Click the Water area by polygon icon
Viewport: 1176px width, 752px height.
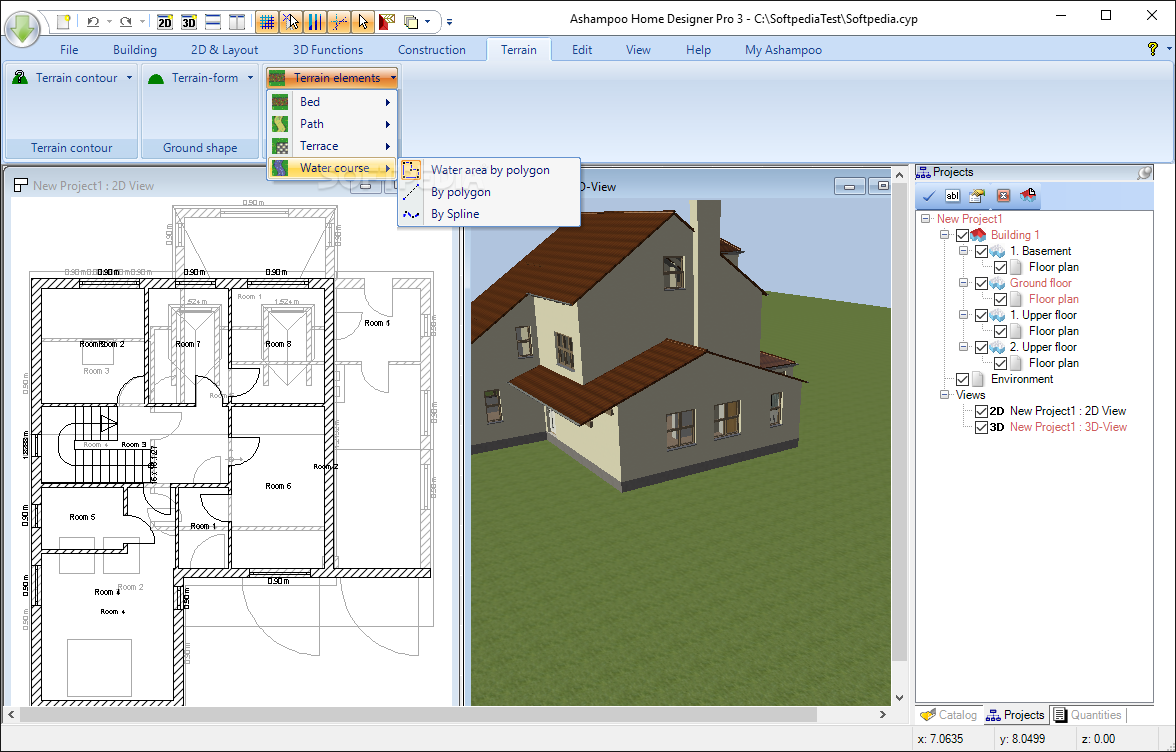pos(411,169)
